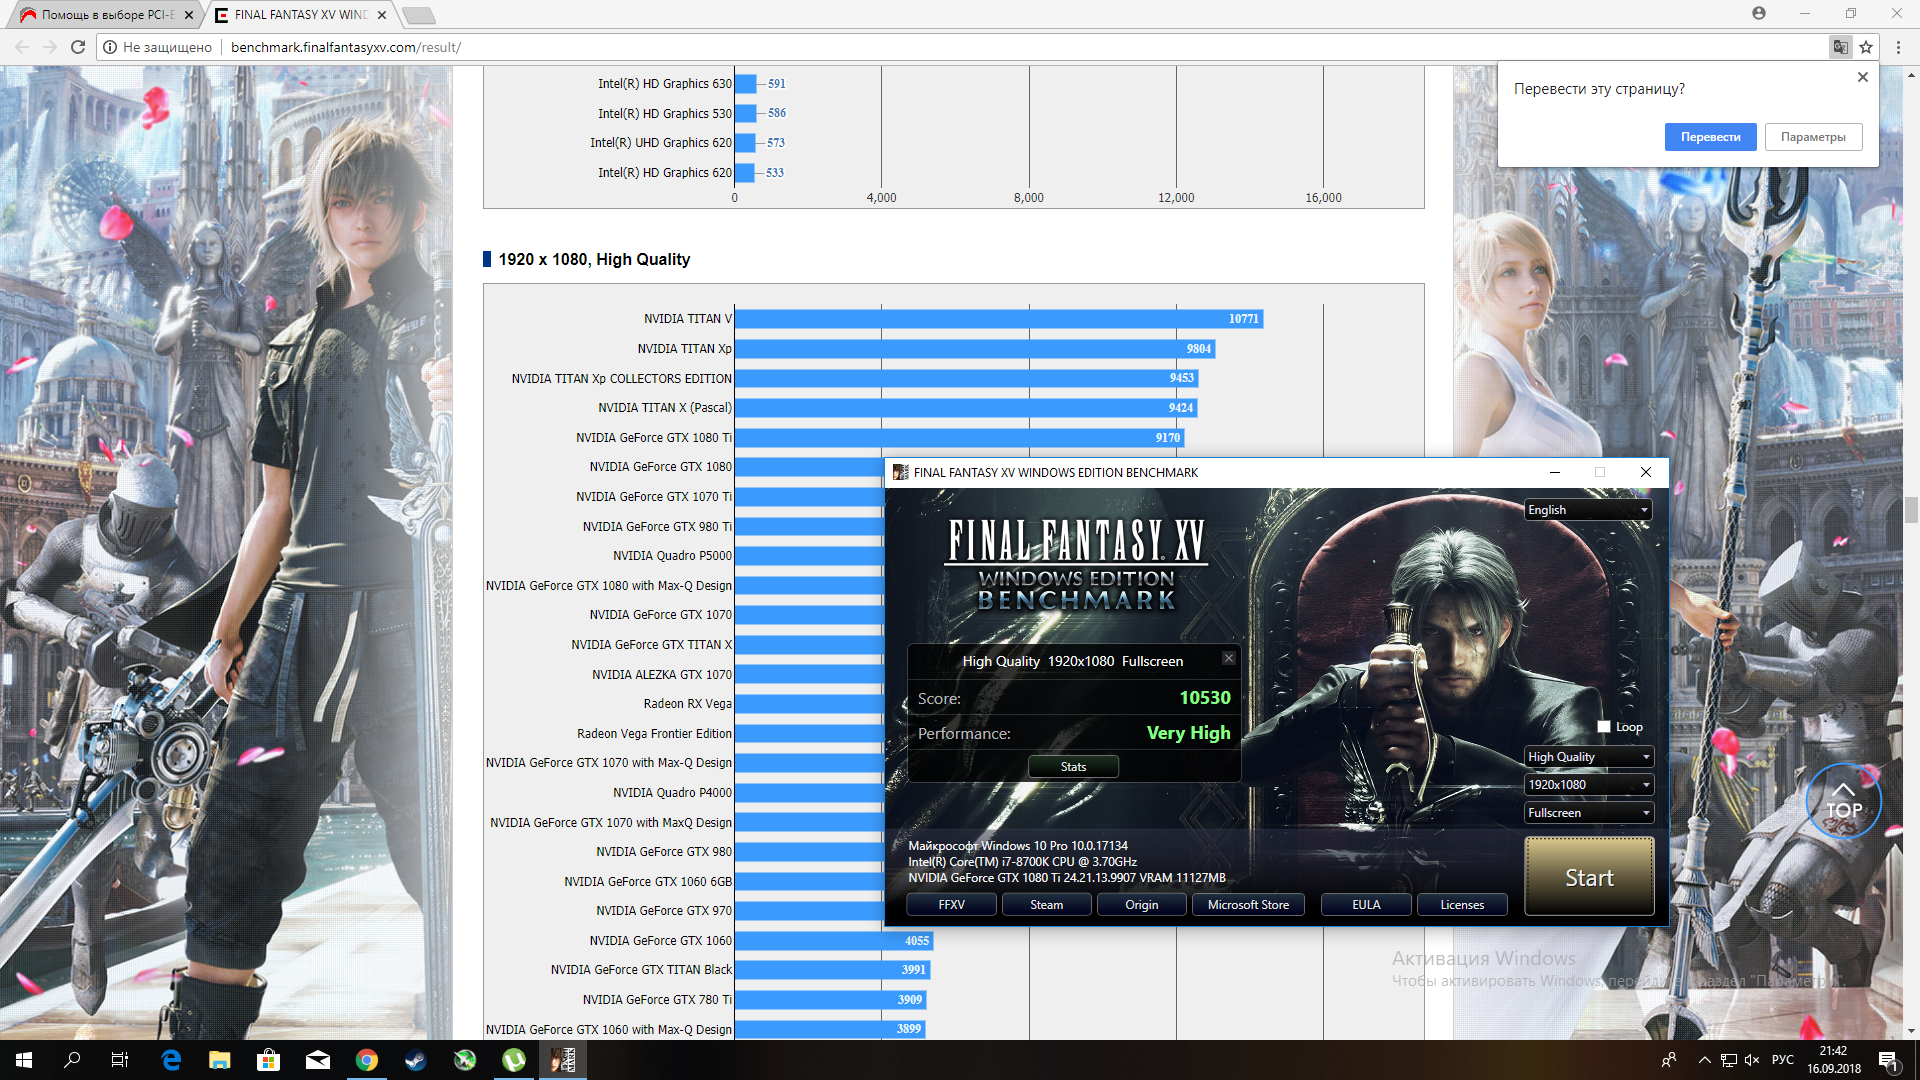The width and height of the screenshot is (1920, 1080).
Task: Click the browser reload page icon
Action: (78, 47)
